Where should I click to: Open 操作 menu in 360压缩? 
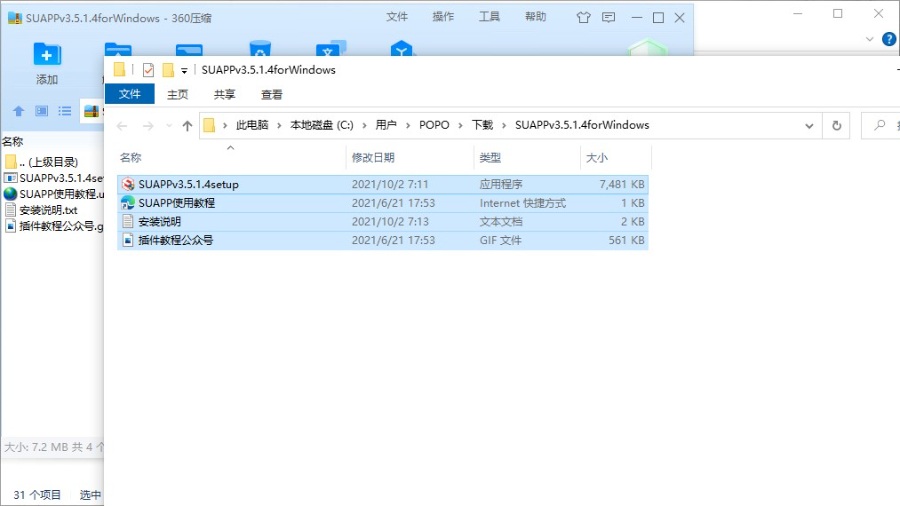443,17
